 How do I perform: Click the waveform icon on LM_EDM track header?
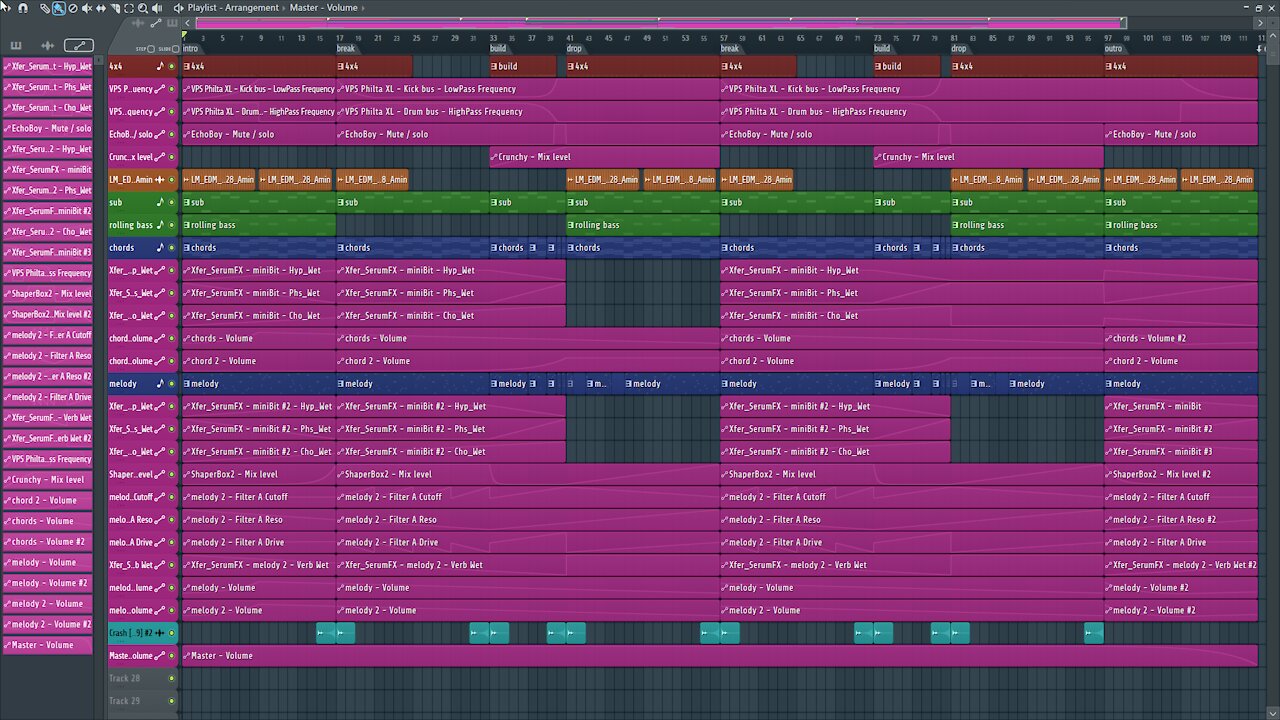tap(160, 180)
